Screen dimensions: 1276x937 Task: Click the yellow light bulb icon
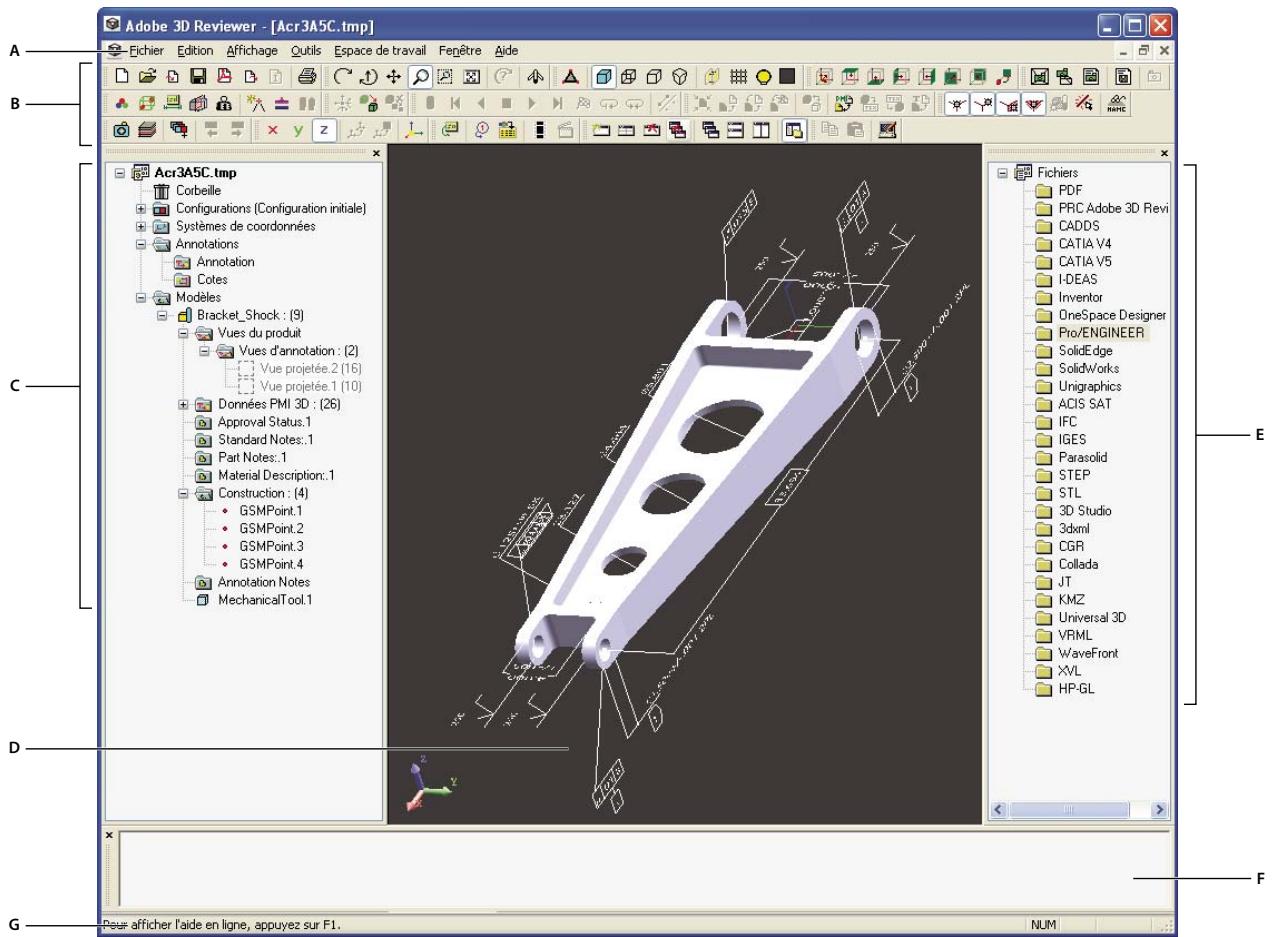(x=766, y=75)
